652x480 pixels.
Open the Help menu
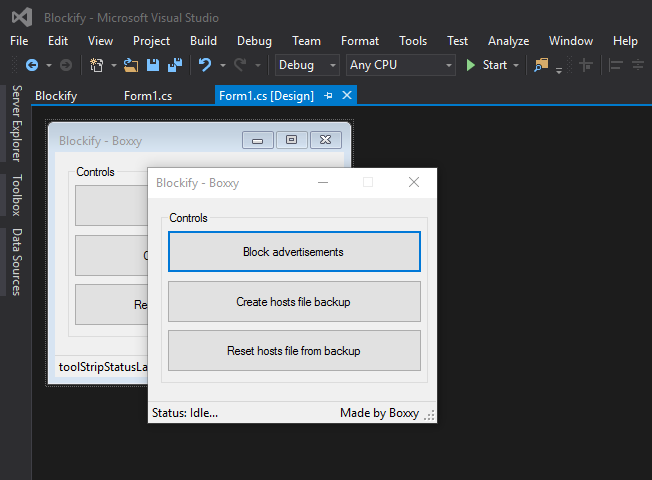(625, 41)
